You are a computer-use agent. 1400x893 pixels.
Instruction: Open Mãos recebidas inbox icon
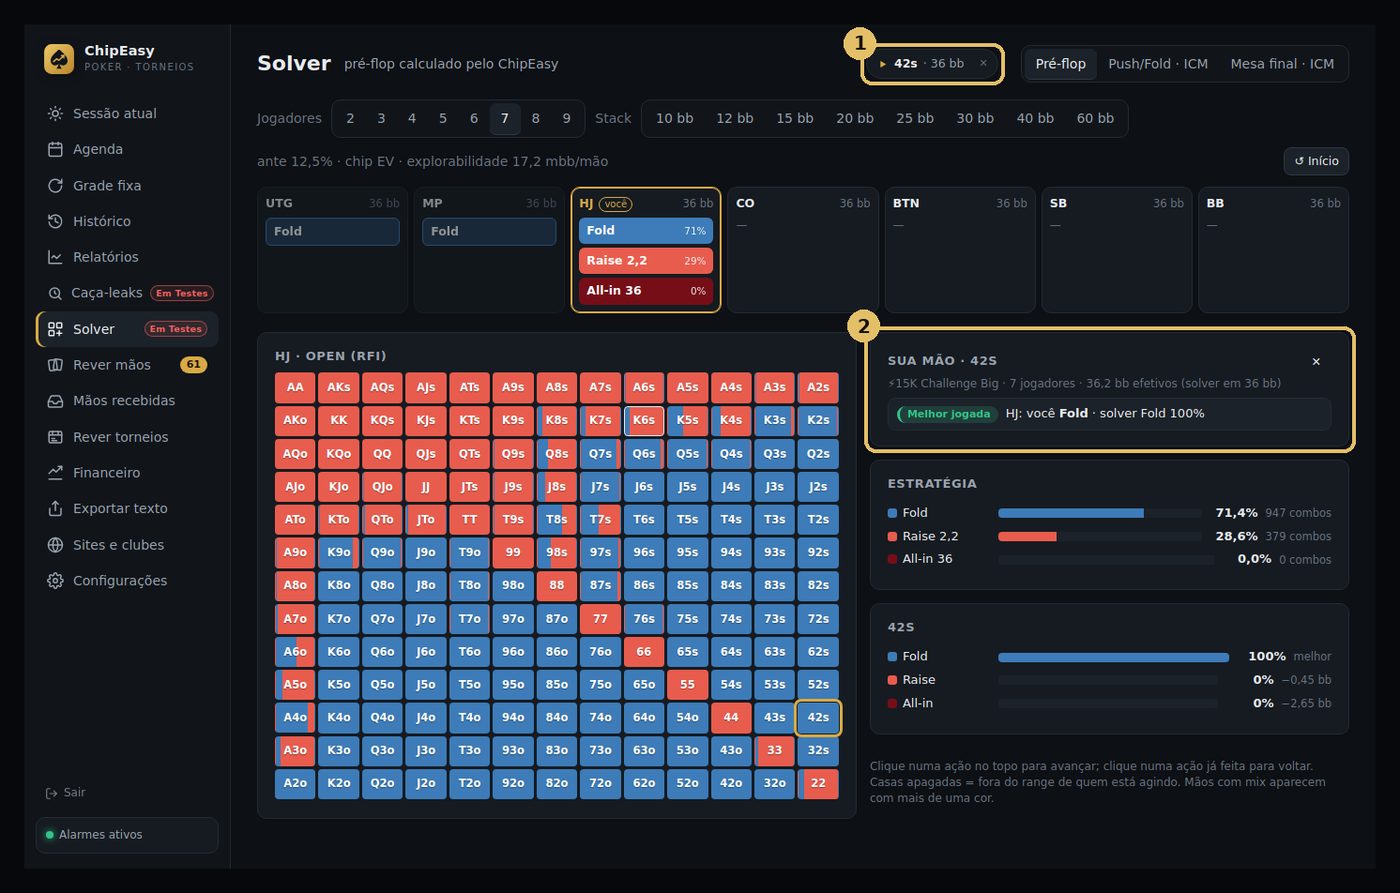55,401
